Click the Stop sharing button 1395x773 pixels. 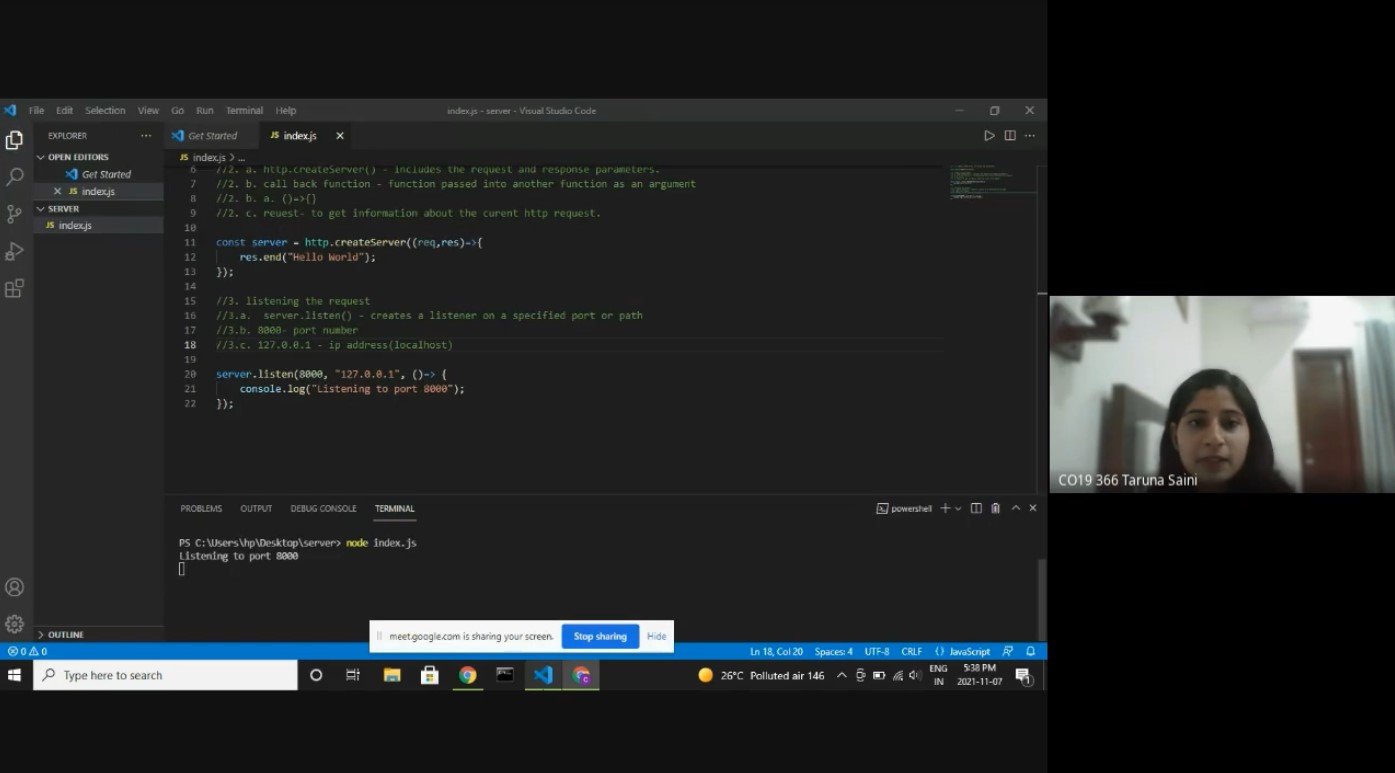point(600,636)
